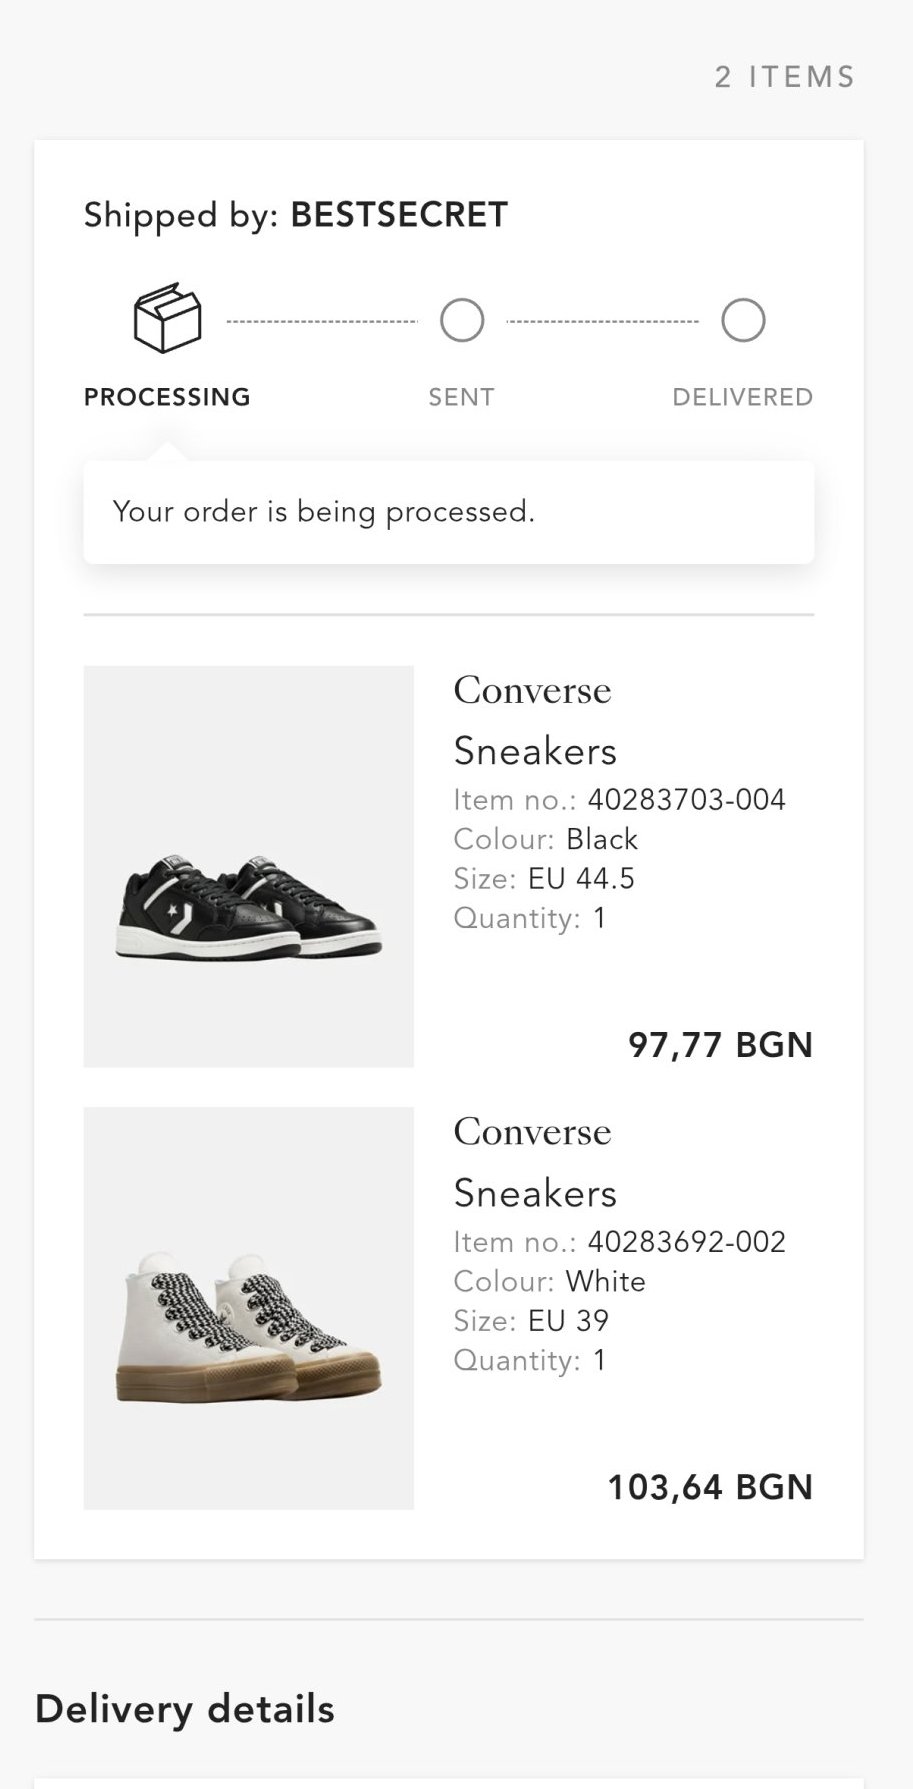Click the Sneakers title of the black pair
Image resolution: width=913 pixels, height=1789 pixels.
coord(535,751)
